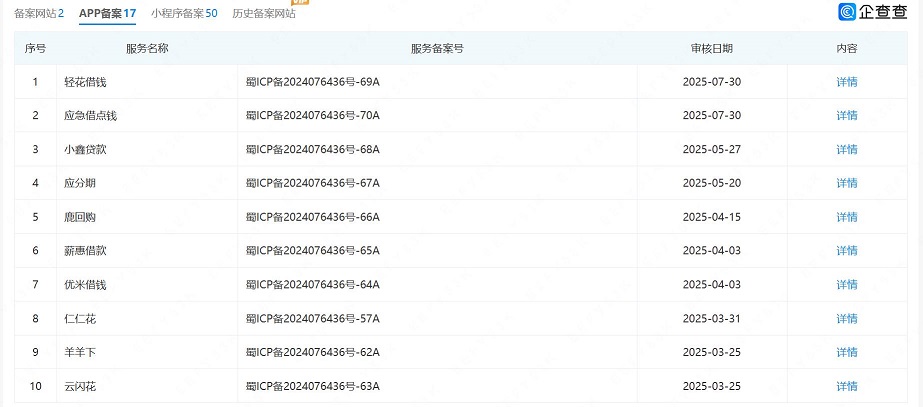
Task: Click record number ending 67A
Action: tap(313, 183)
